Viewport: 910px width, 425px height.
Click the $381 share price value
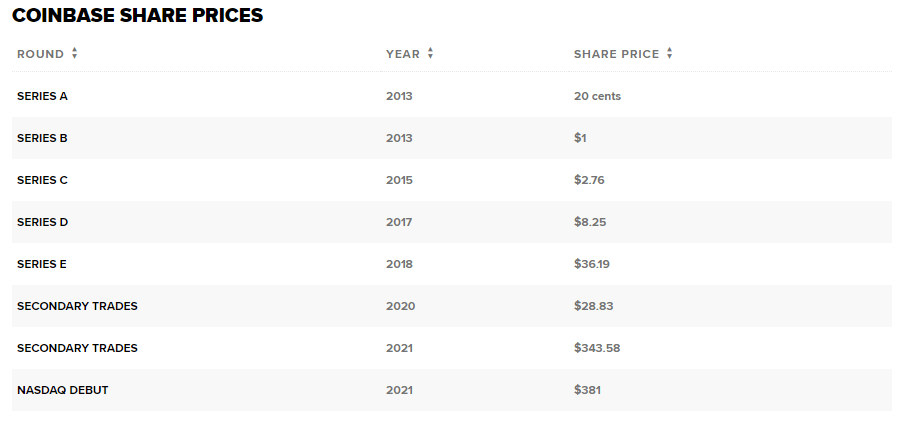(587, 390)
